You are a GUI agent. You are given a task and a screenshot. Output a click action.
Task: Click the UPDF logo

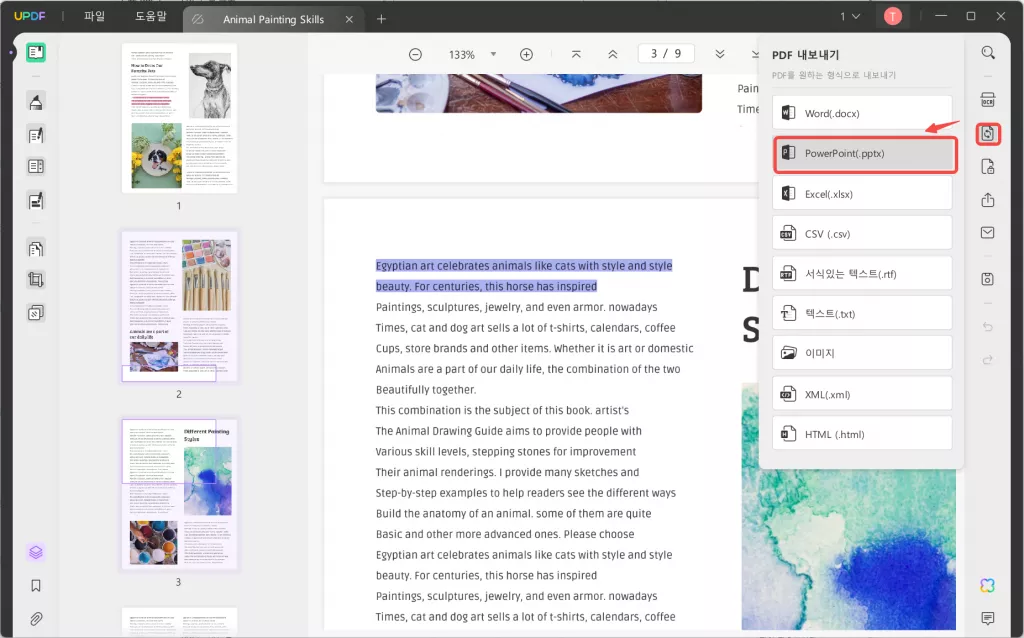click(x=30, y=16)
